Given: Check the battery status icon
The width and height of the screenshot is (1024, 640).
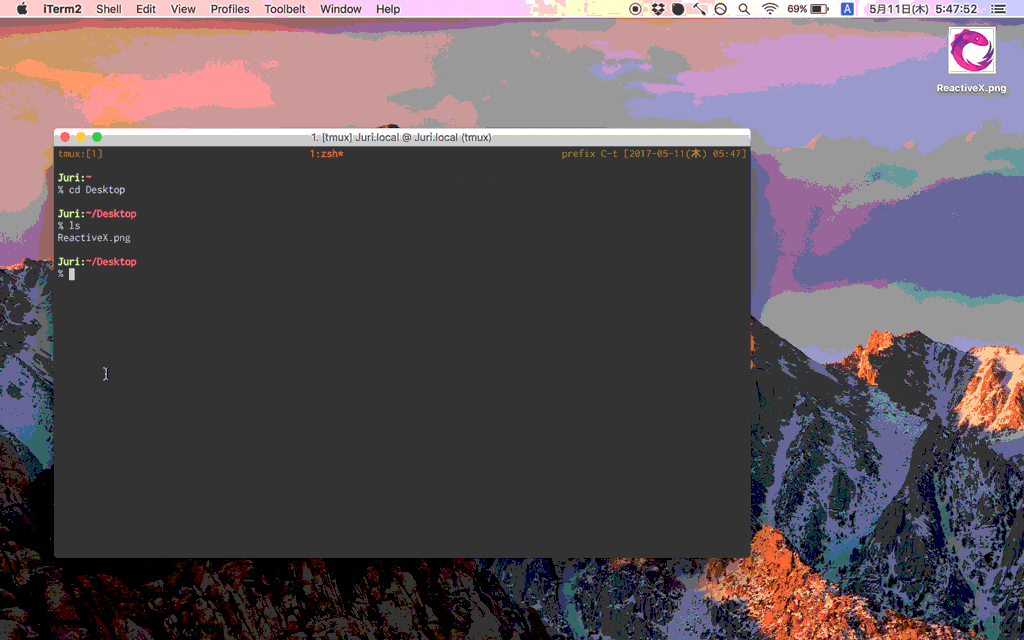Looking at the screenshot, I should click(x=819, y=9).
